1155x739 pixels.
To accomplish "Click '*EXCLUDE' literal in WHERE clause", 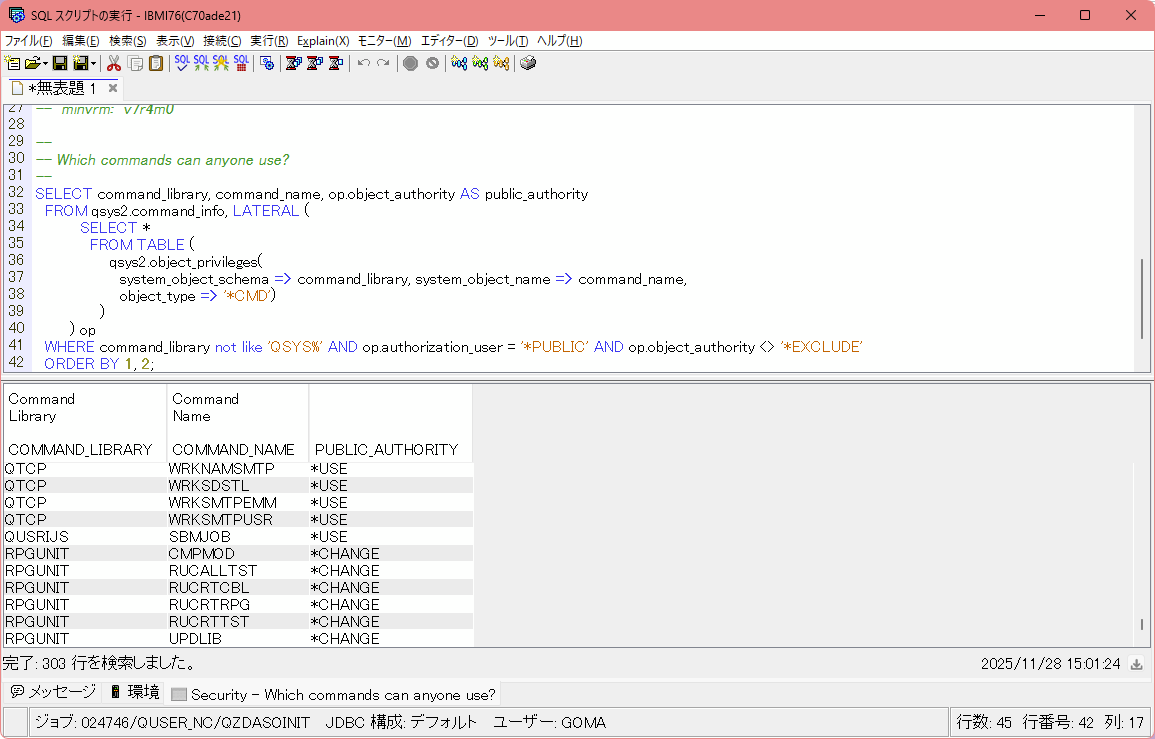I will tap(821, 347).
